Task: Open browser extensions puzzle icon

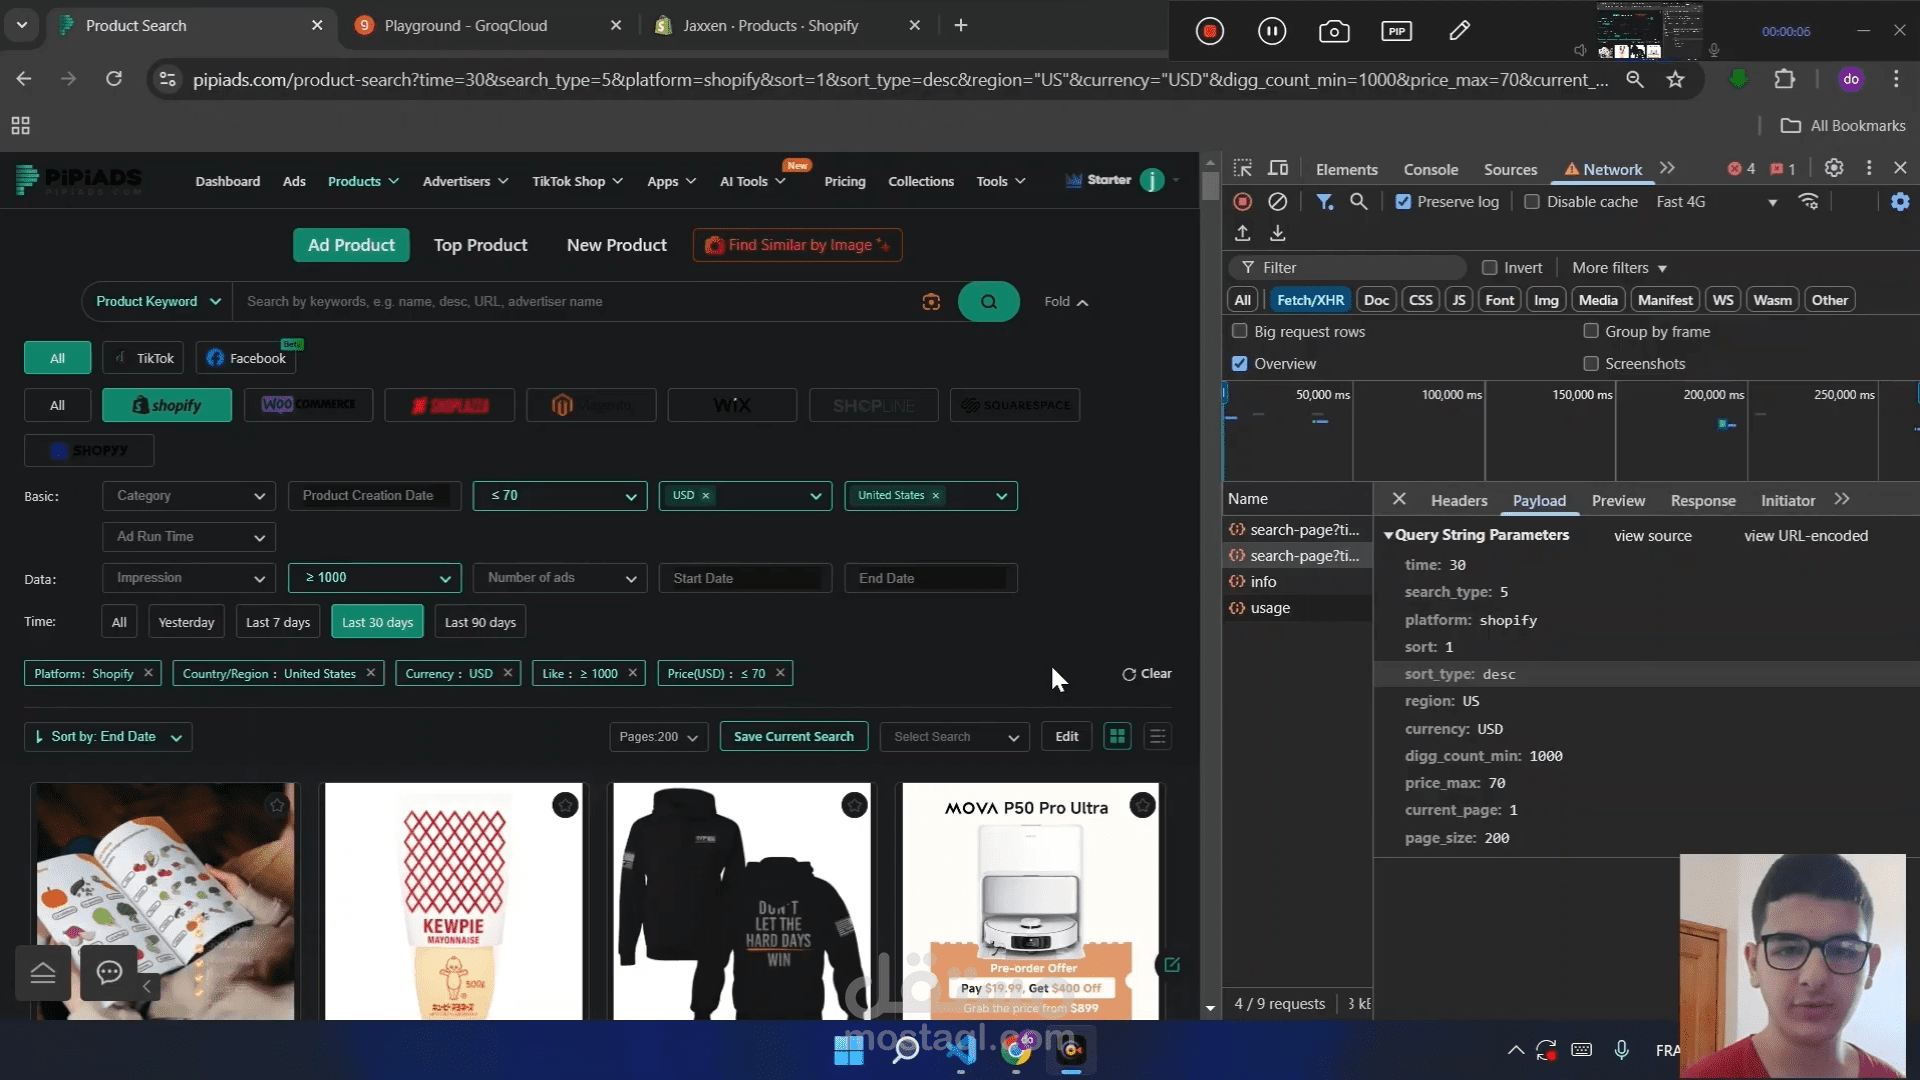Action: click(1785, 79)
